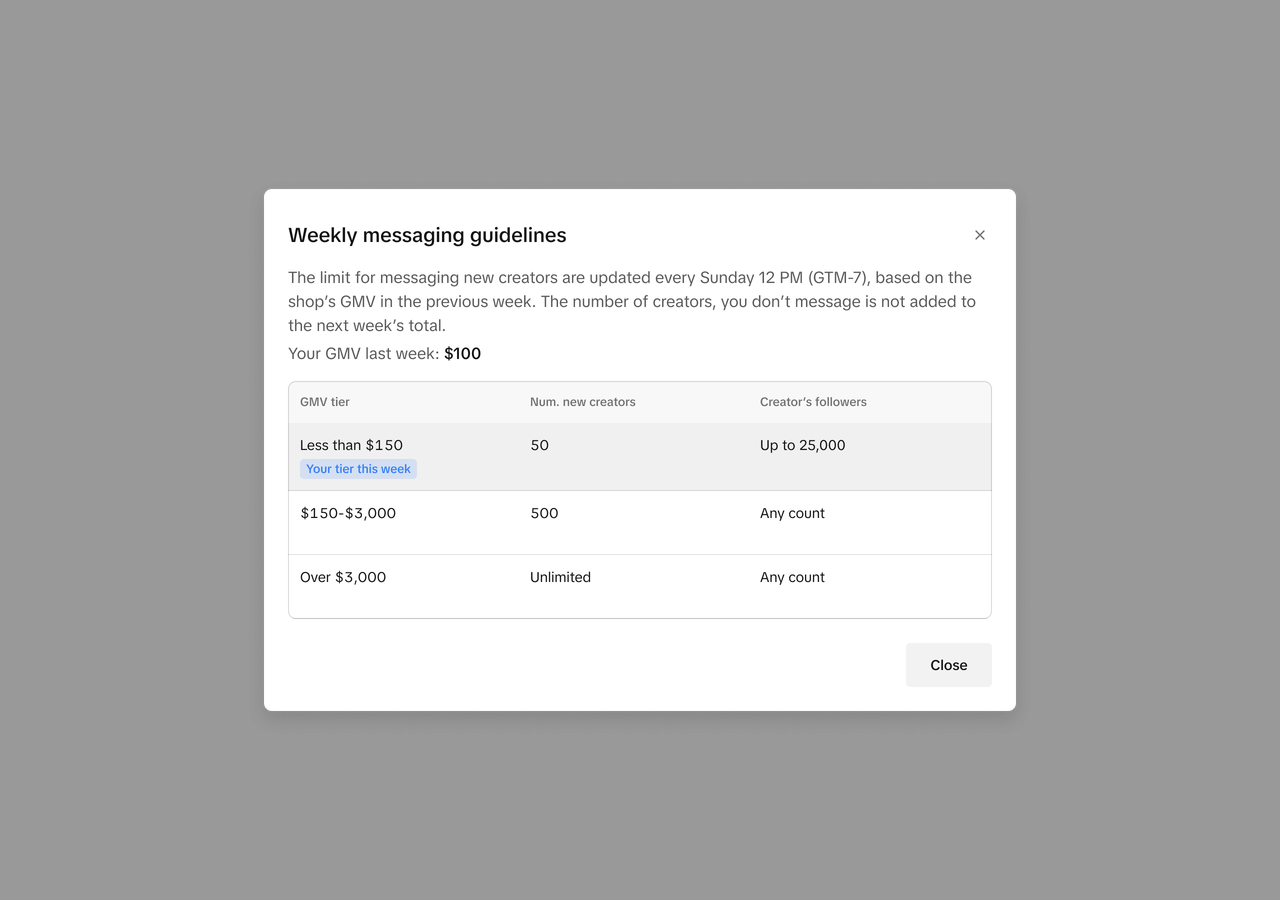Click the Up to 25,000 followers cell

pos(803,445)
